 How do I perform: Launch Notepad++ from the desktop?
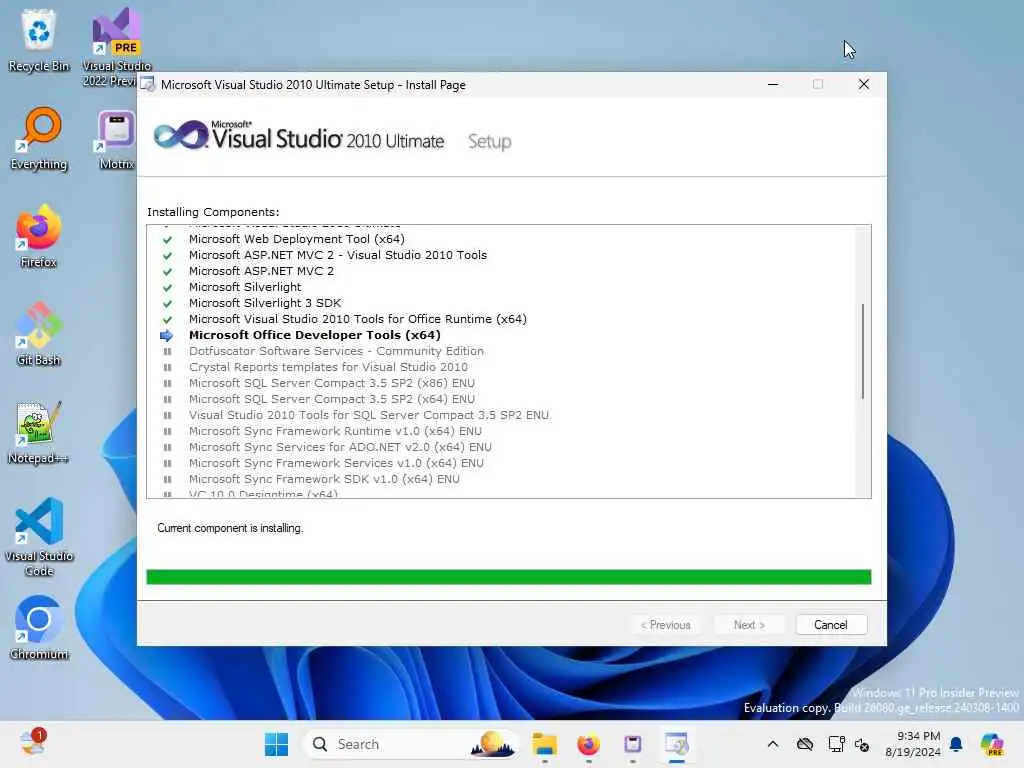click(x=39, y=432)
